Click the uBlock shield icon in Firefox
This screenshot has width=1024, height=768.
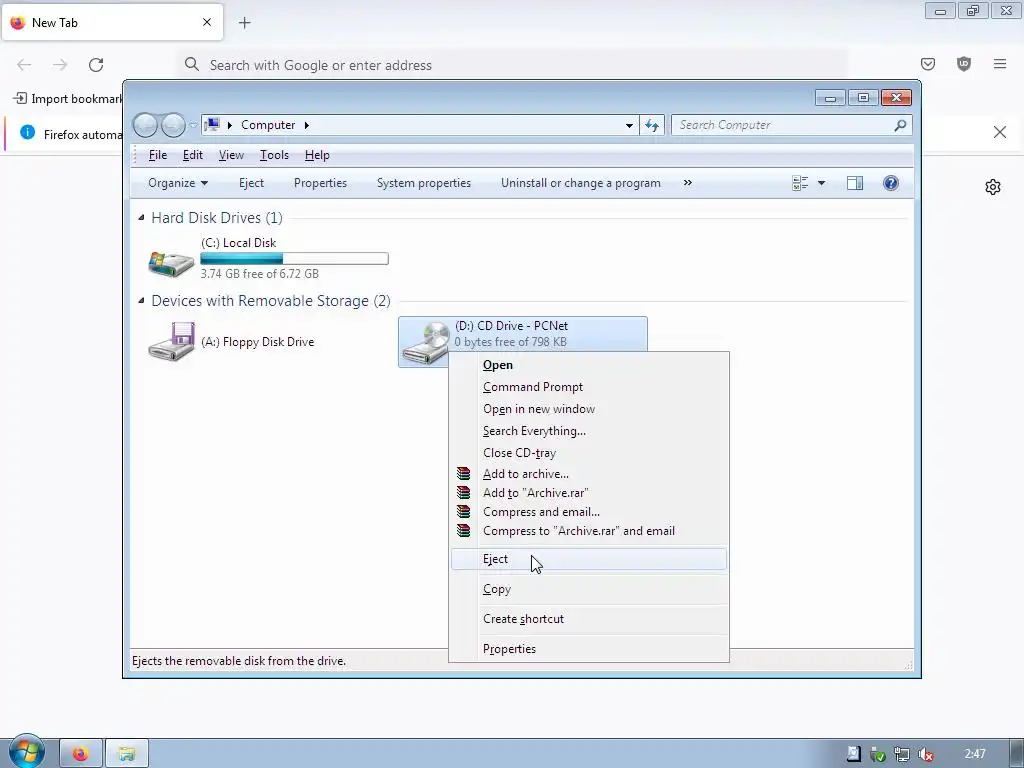coord(964,64)
